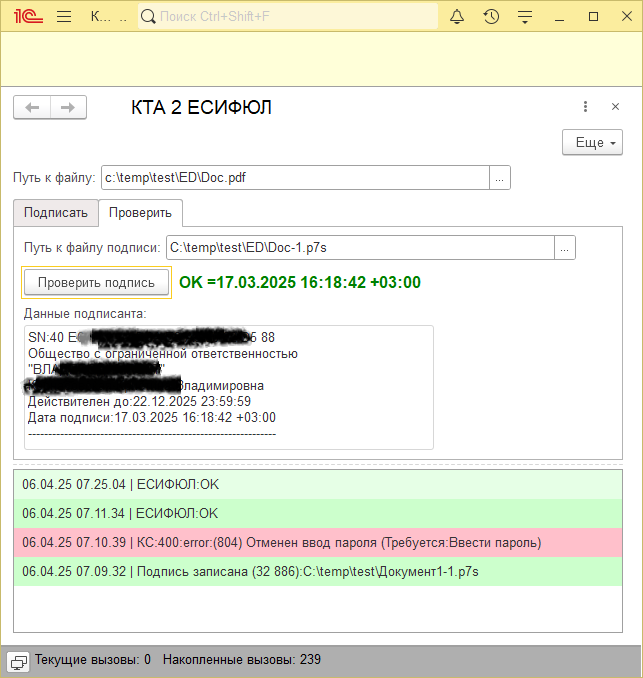Click the search magnifier icon
Screen dimensions: 643x678
pos(148,16)
